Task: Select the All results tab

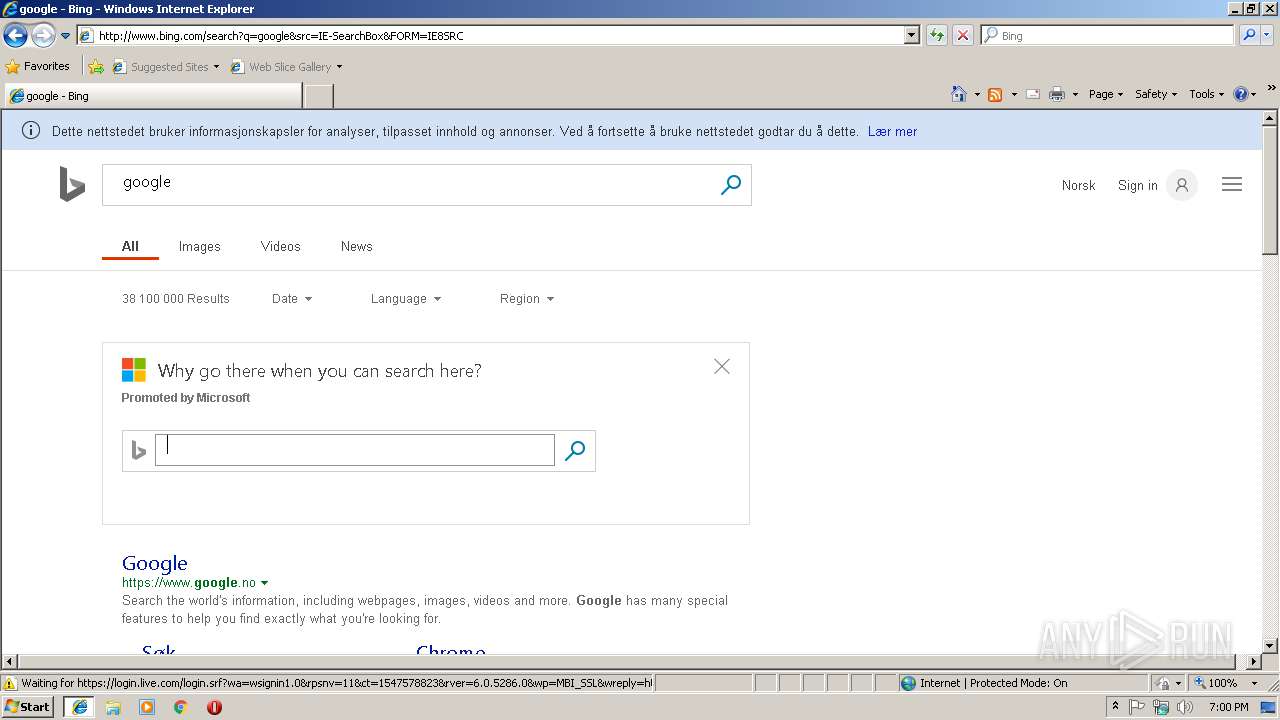Action: [130, 246]
